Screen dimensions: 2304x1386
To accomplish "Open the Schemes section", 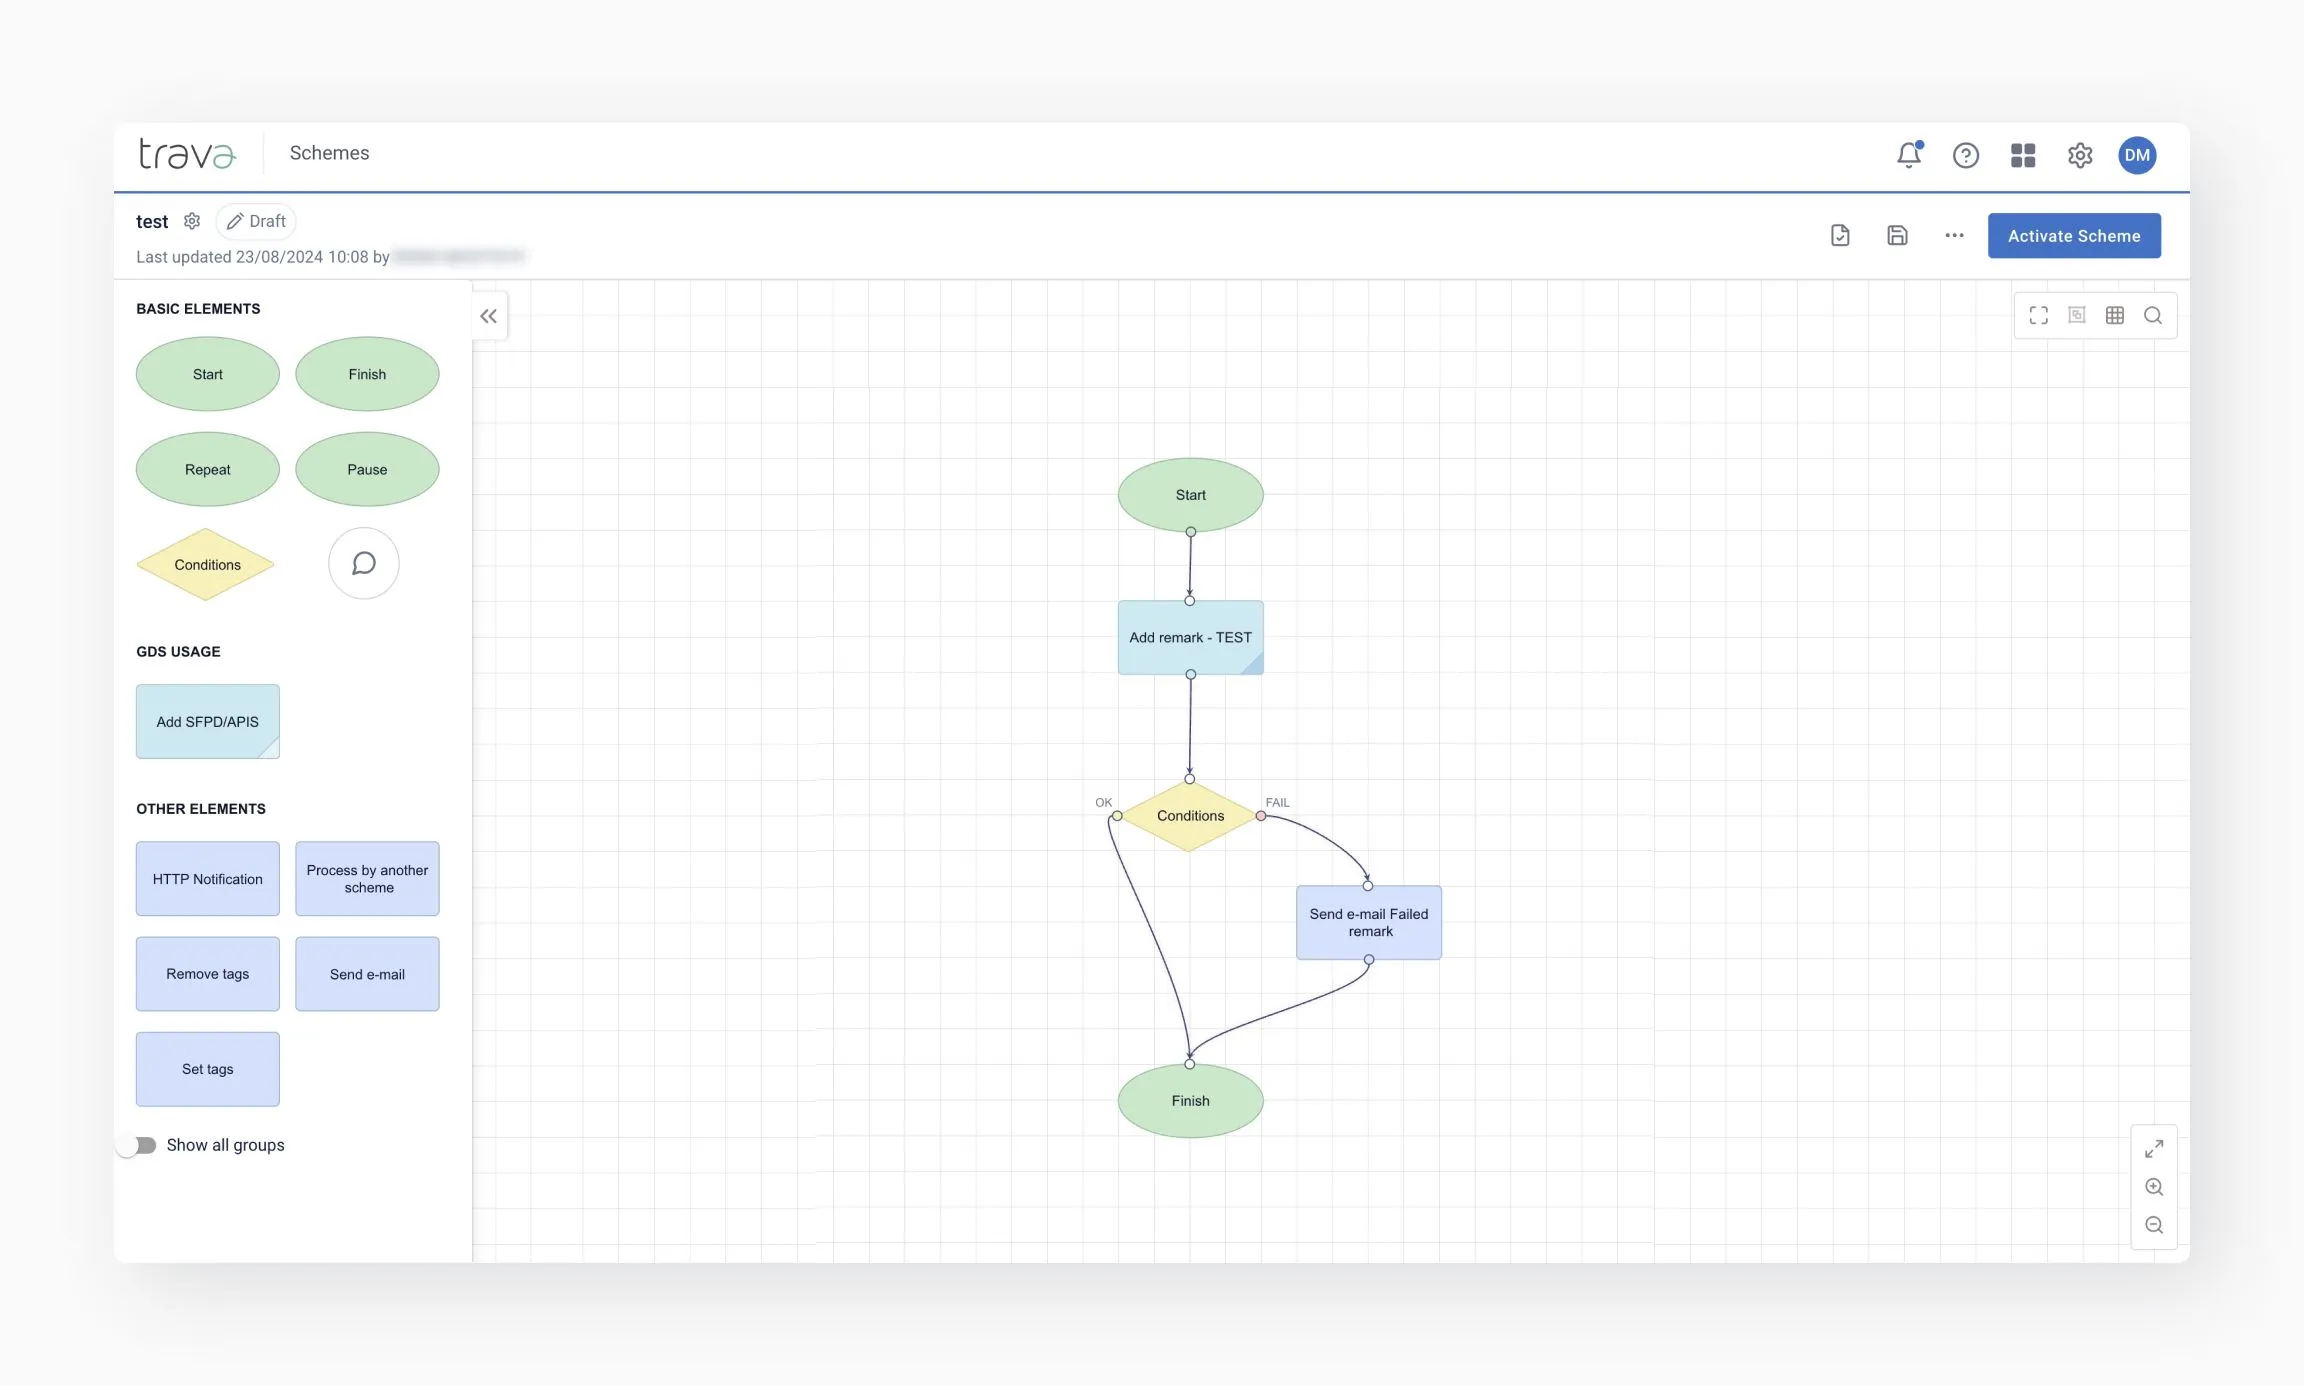I will (x=329, y=153).
